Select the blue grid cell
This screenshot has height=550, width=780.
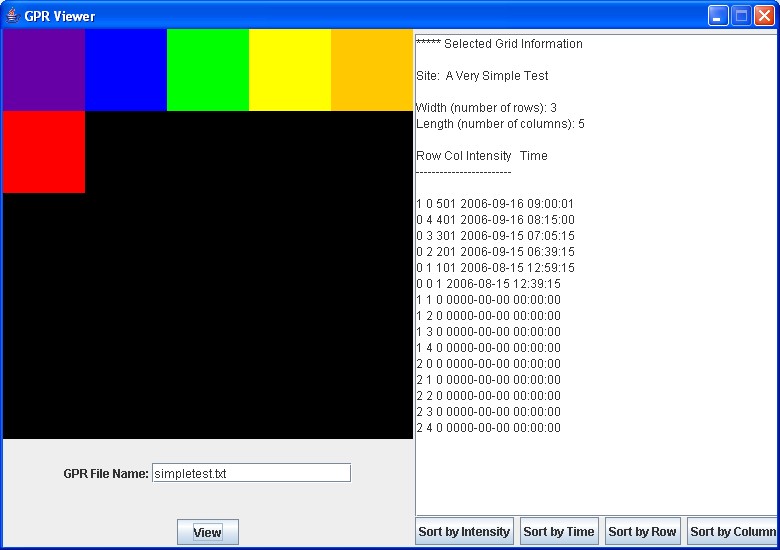[126, 70]
